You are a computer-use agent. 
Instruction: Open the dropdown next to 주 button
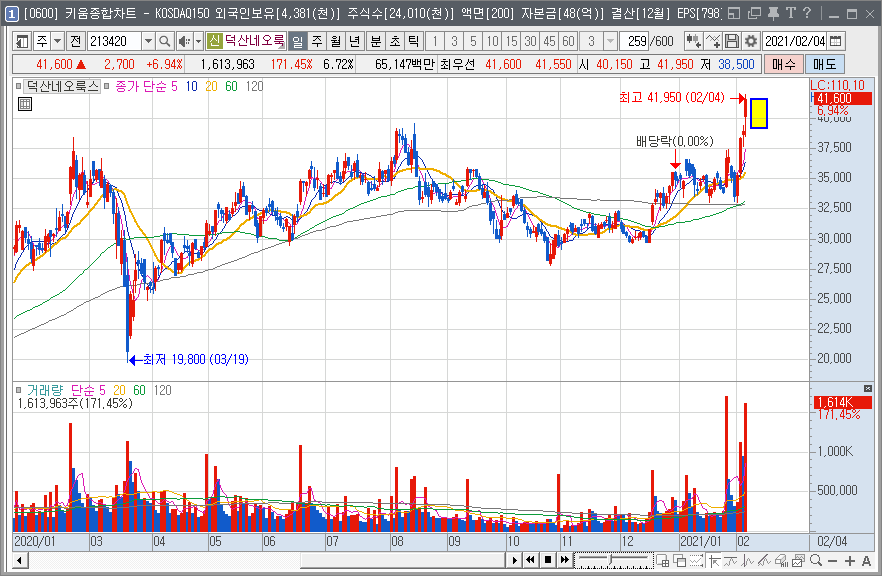point(57,41)
